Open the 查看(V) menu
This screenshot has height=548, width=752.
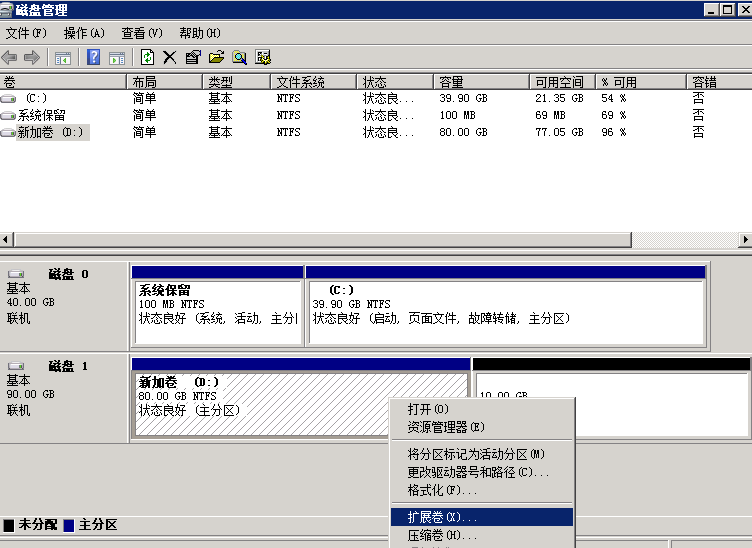(141, 33)
